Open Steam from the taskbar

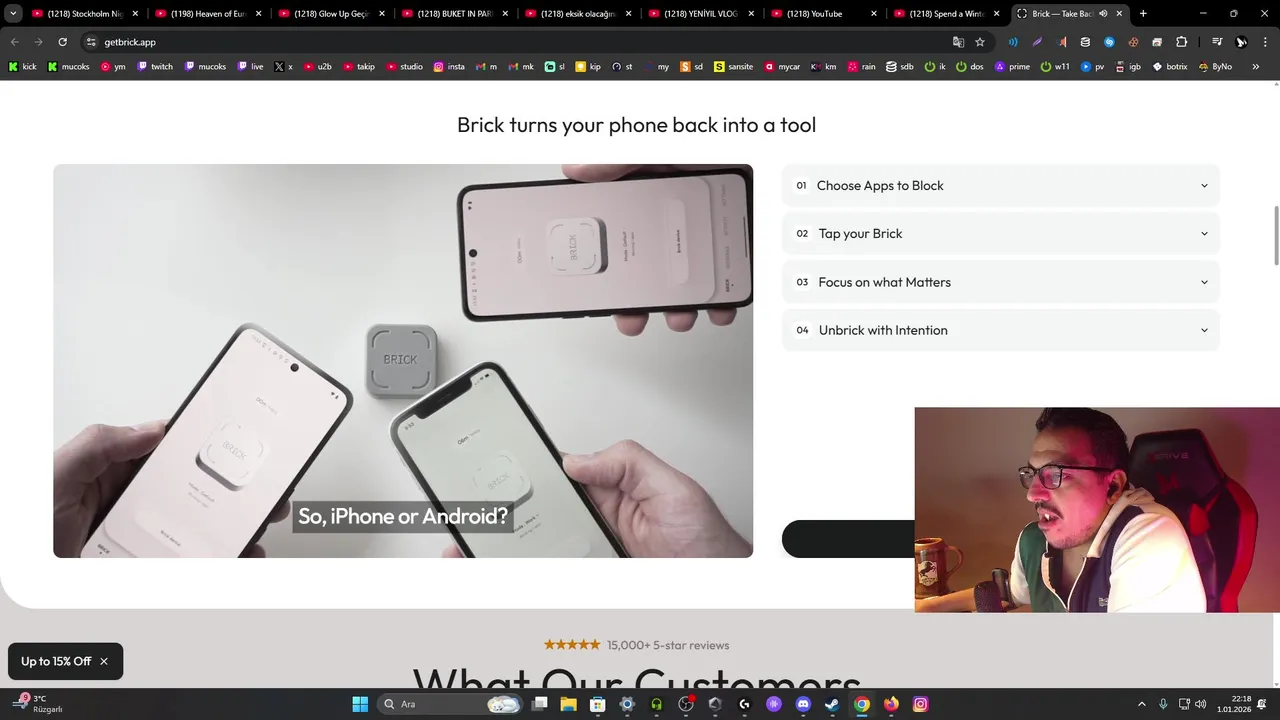pyautogui.click(x=832, y=704)
